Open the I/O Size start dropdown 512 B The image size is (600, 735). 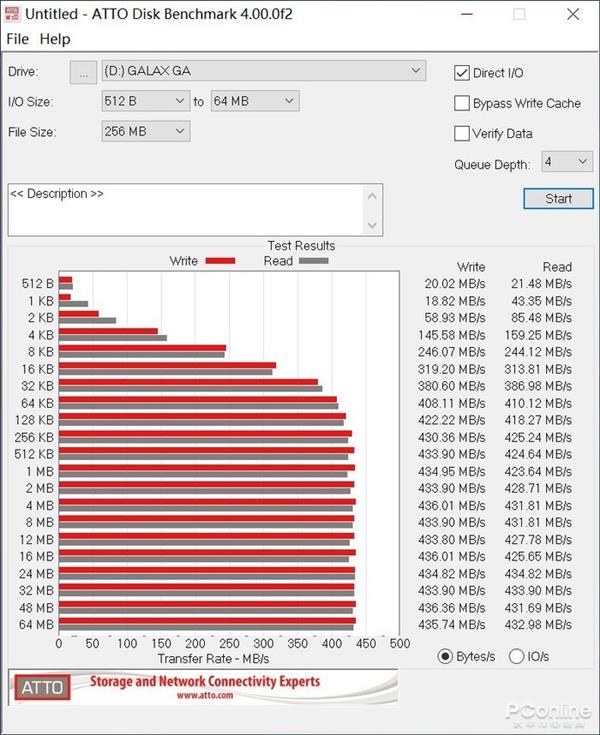(x=146, y=101)
